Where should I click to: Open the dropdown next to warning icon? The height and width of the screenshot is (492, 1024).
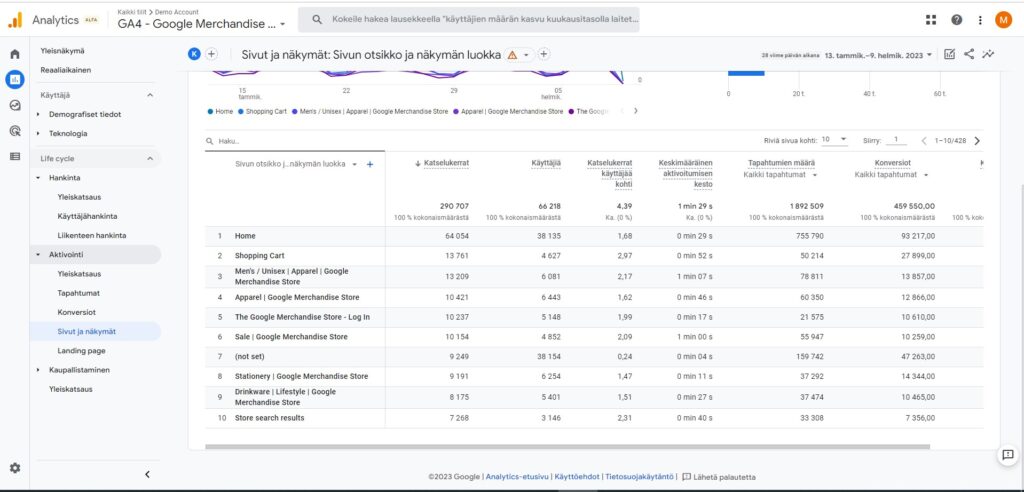point(526,55)
